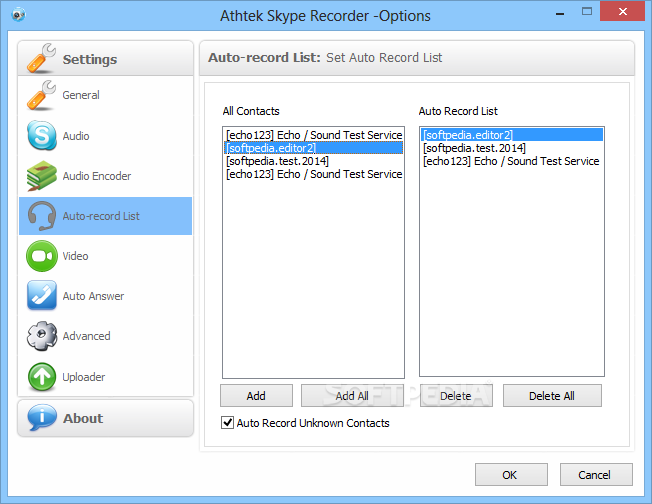Open the About section
Viewport: 652px width, 504px height.
(106, 418)
